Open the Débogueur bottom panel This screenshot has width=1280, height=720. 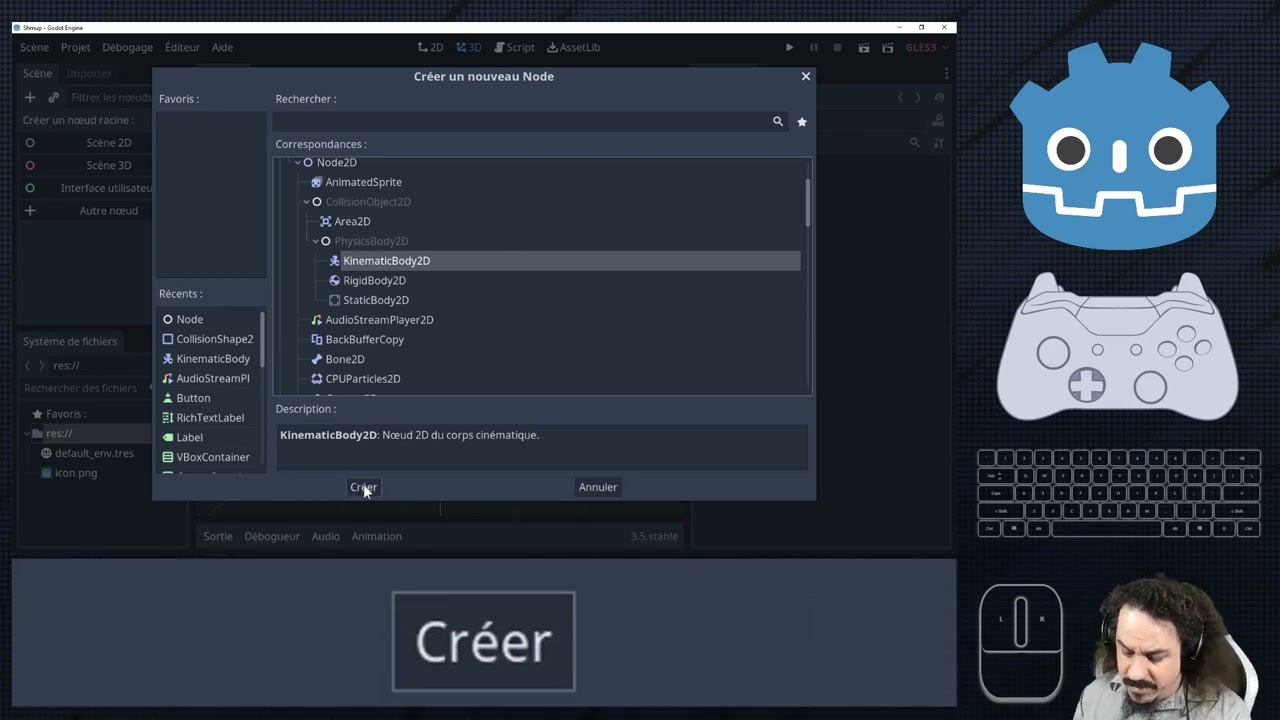272,536
